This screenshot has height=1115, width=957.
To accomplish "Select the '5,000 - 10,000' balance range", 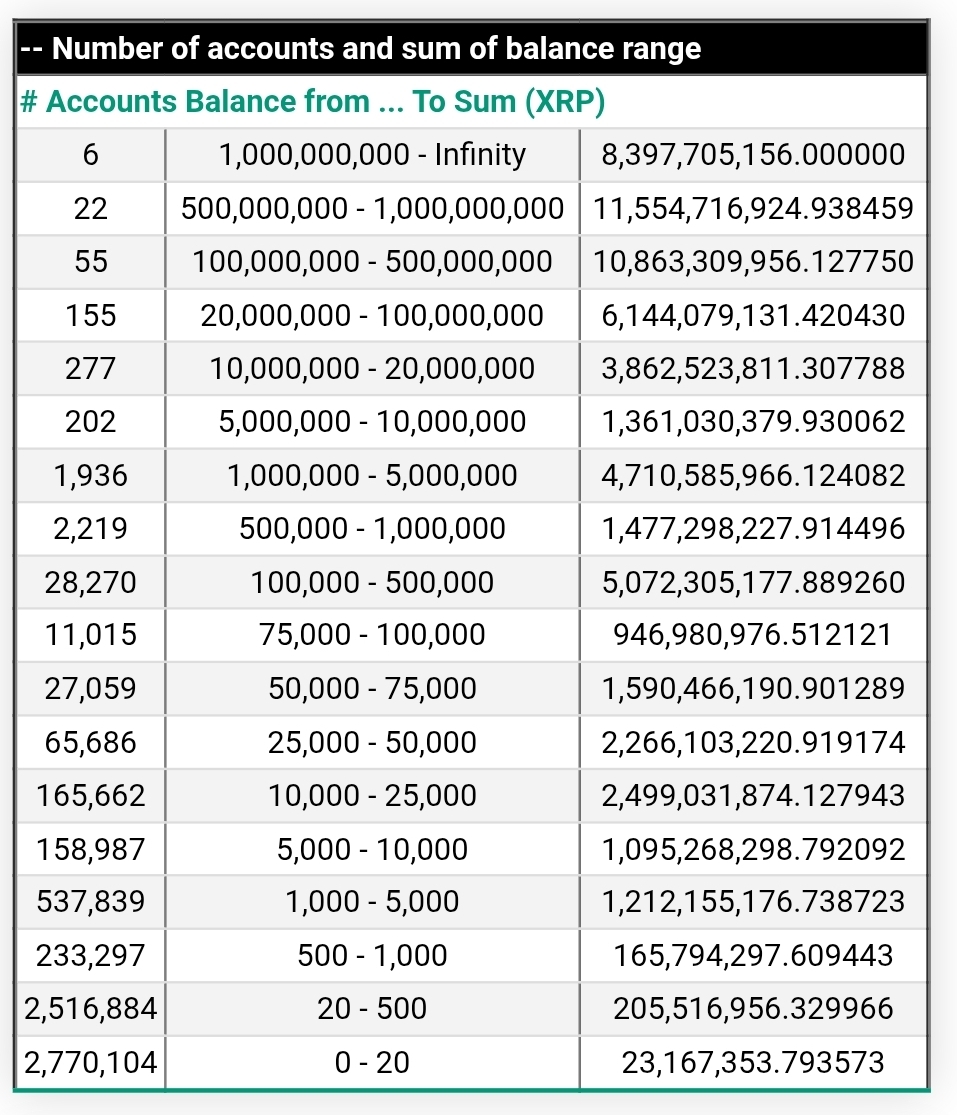I will click(372, 849).
